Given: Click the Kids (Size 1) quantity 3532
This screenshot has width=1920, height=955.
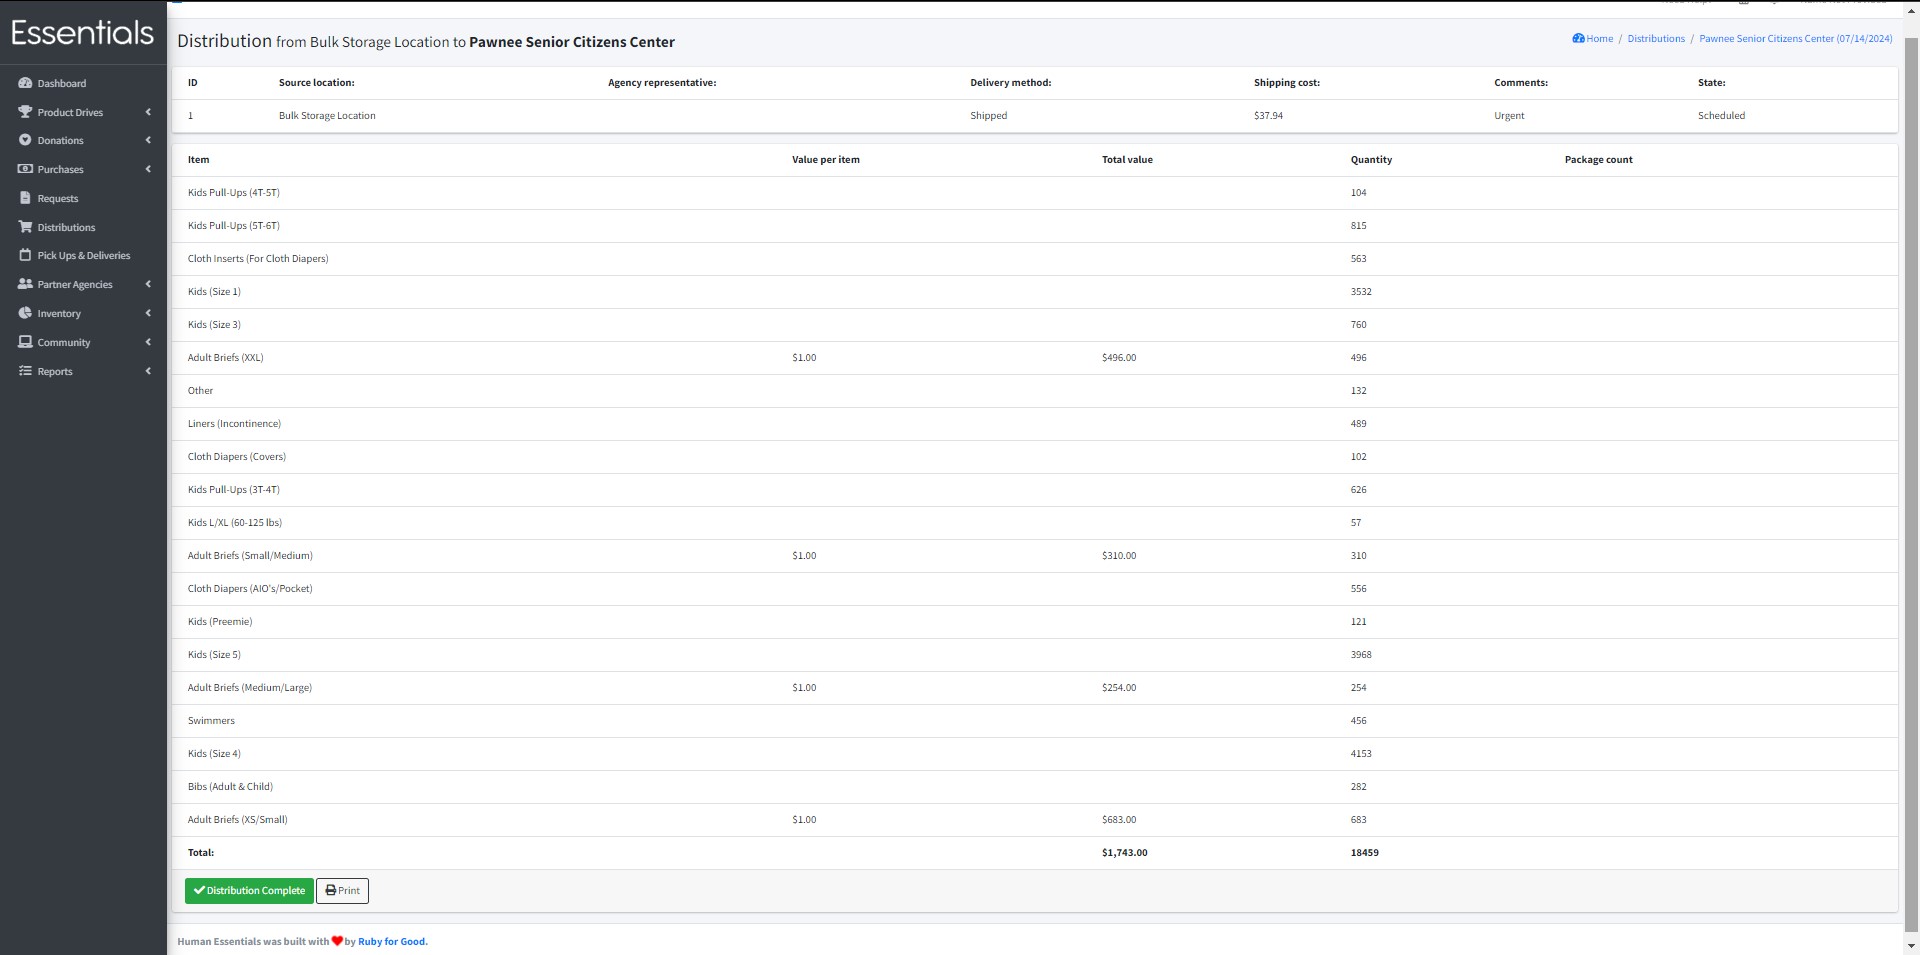Looking at the screenshot, I should coord(1361,291).
